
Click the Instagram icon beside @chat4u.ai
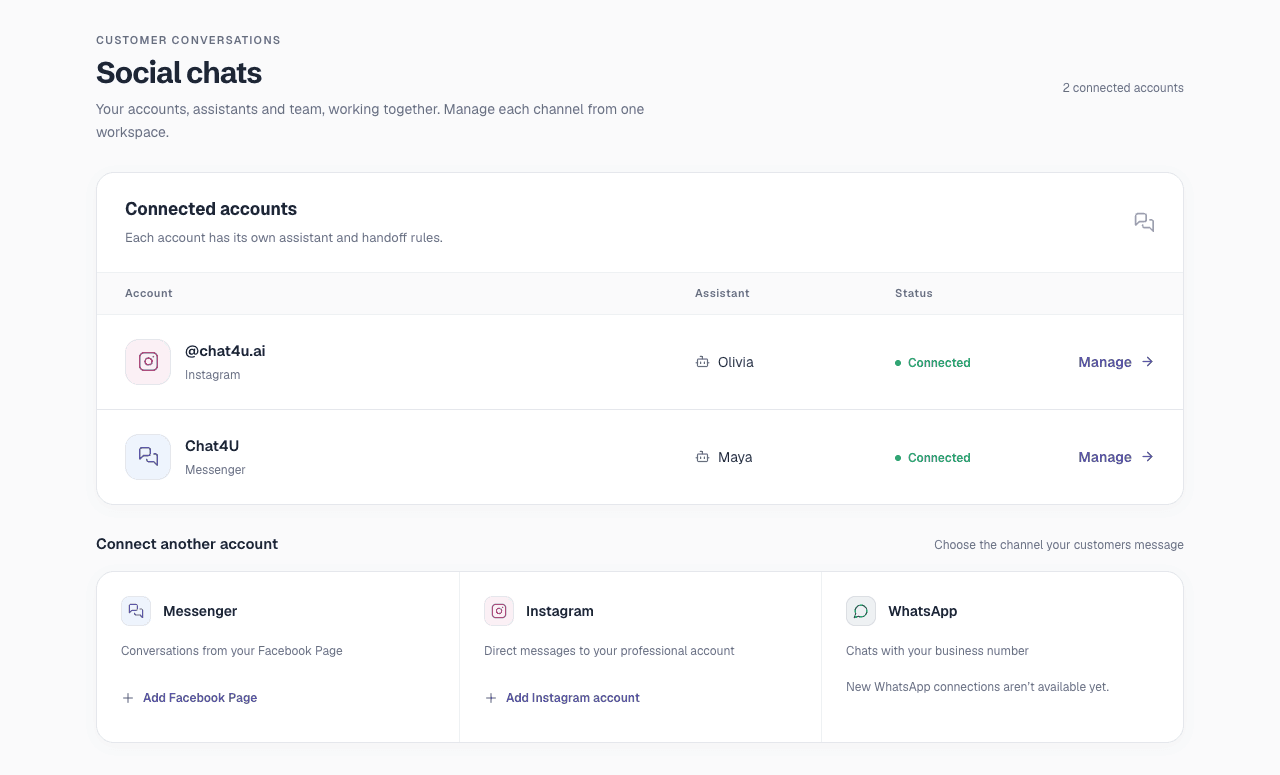coord(148,362)
